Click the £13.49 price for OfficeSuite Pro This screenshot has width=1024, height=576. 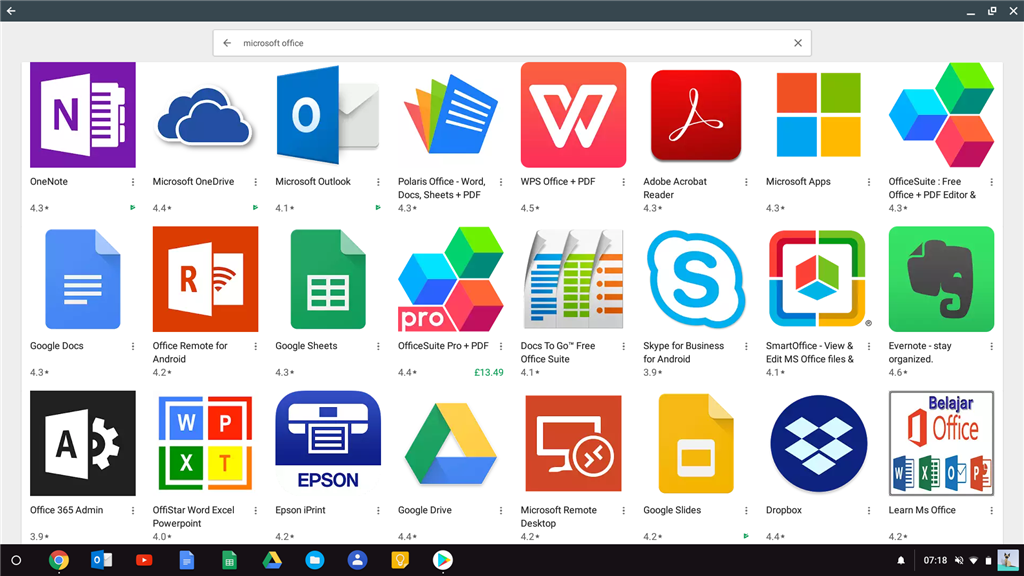tap(488, 372)
